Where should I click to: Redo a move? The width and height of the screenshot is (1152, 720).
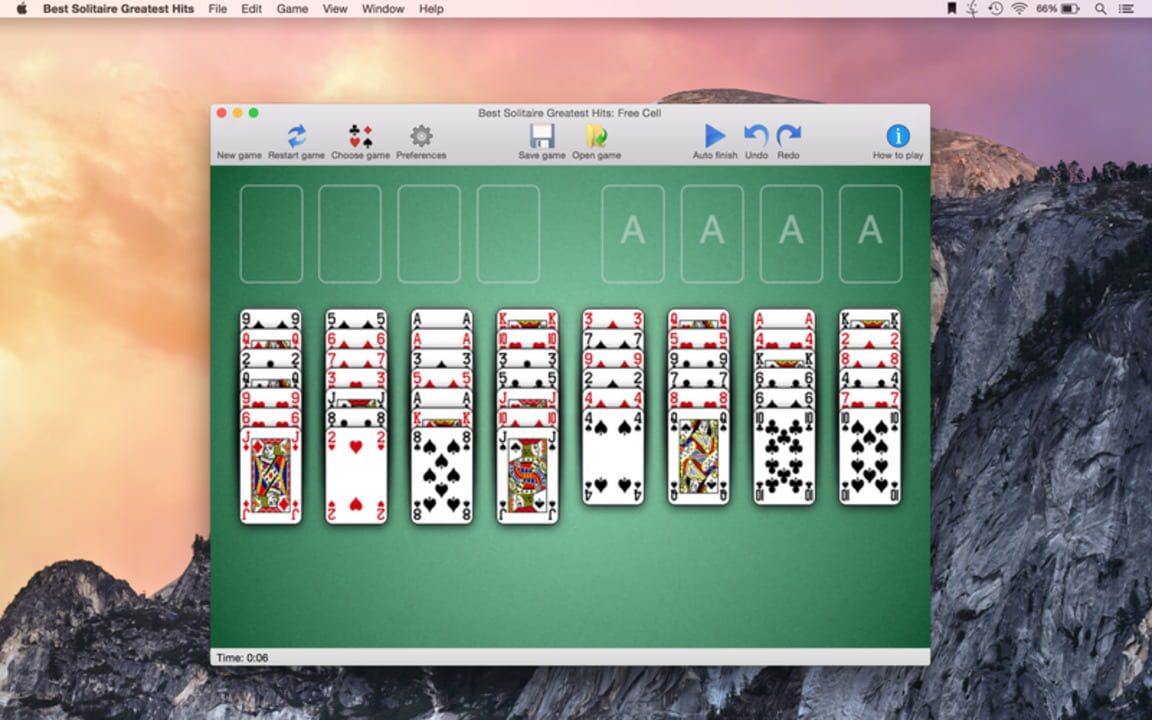point(789,134)
